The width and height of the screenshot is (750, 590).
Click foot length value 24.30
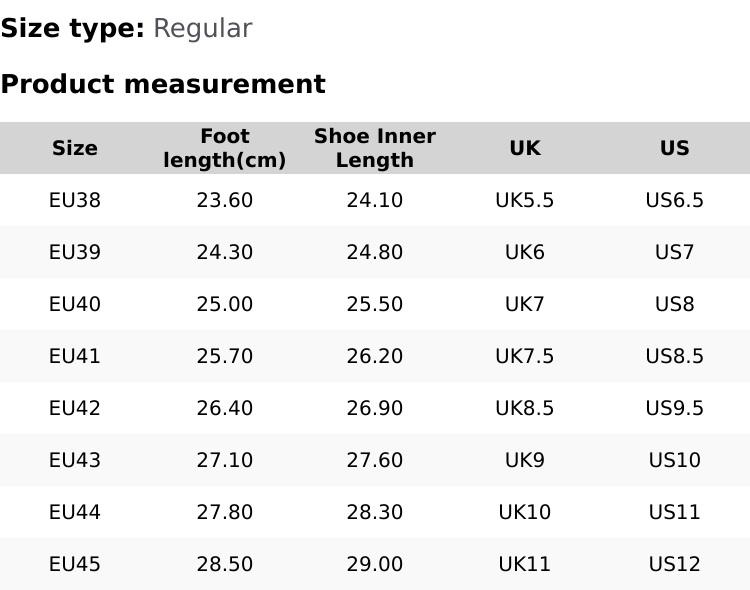pos(225,252)
